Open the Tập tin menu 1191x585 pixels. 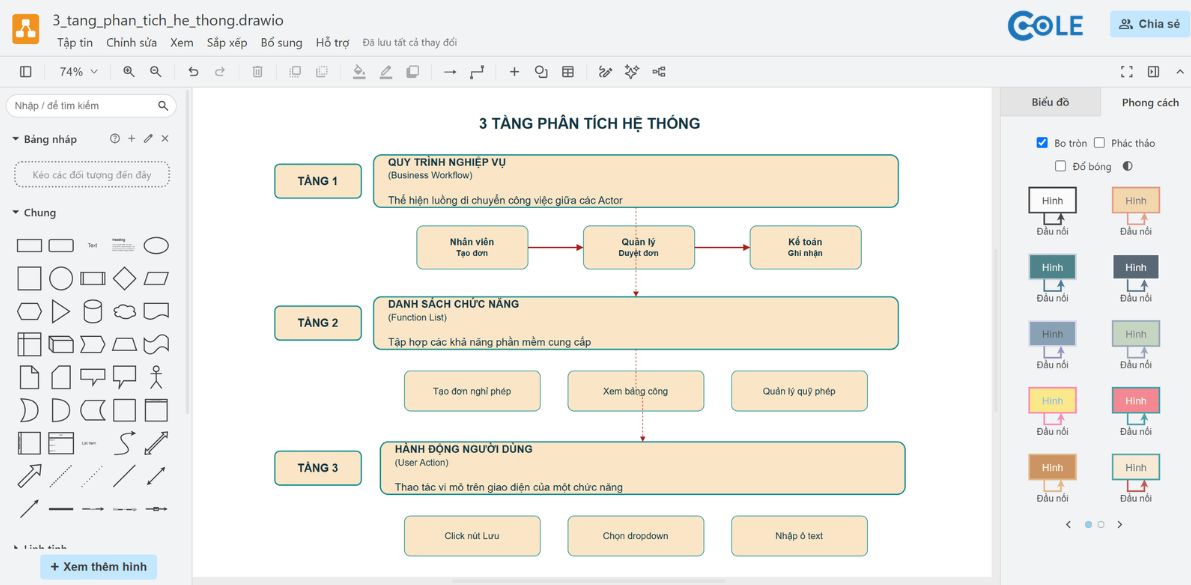(75, 43)
